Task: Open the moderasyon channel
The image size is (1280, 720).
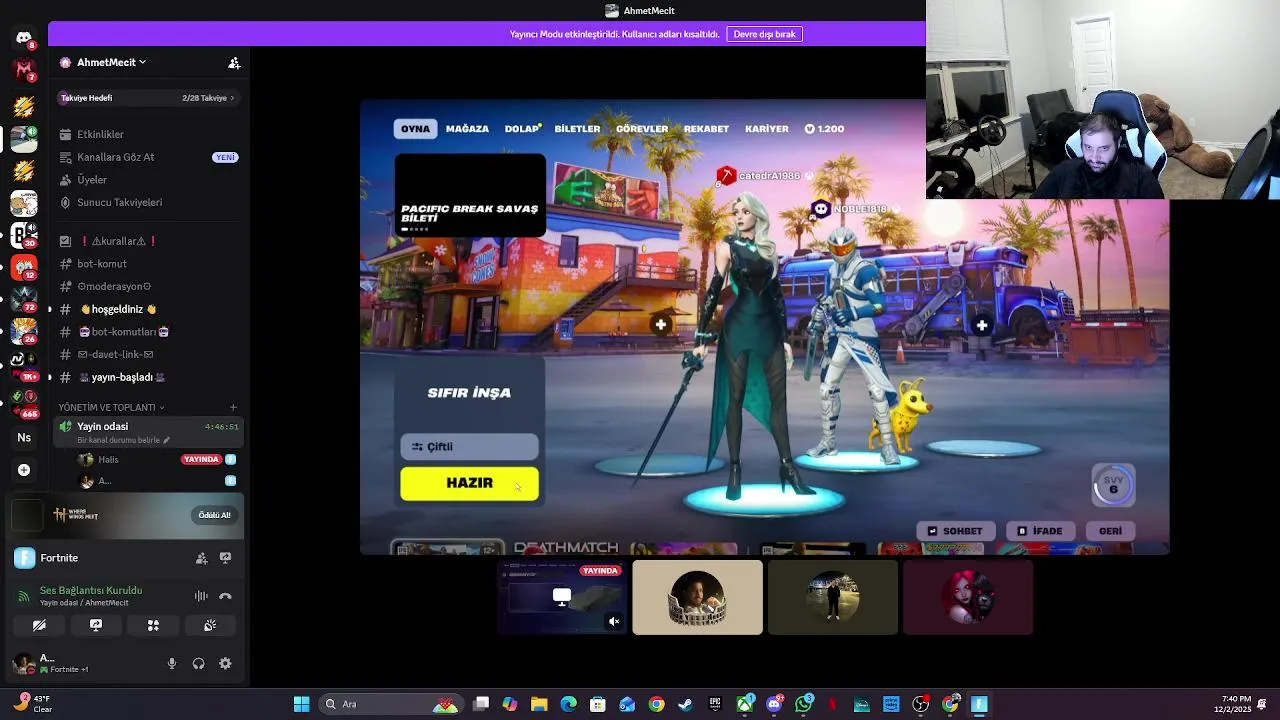Action: [148, 286]
